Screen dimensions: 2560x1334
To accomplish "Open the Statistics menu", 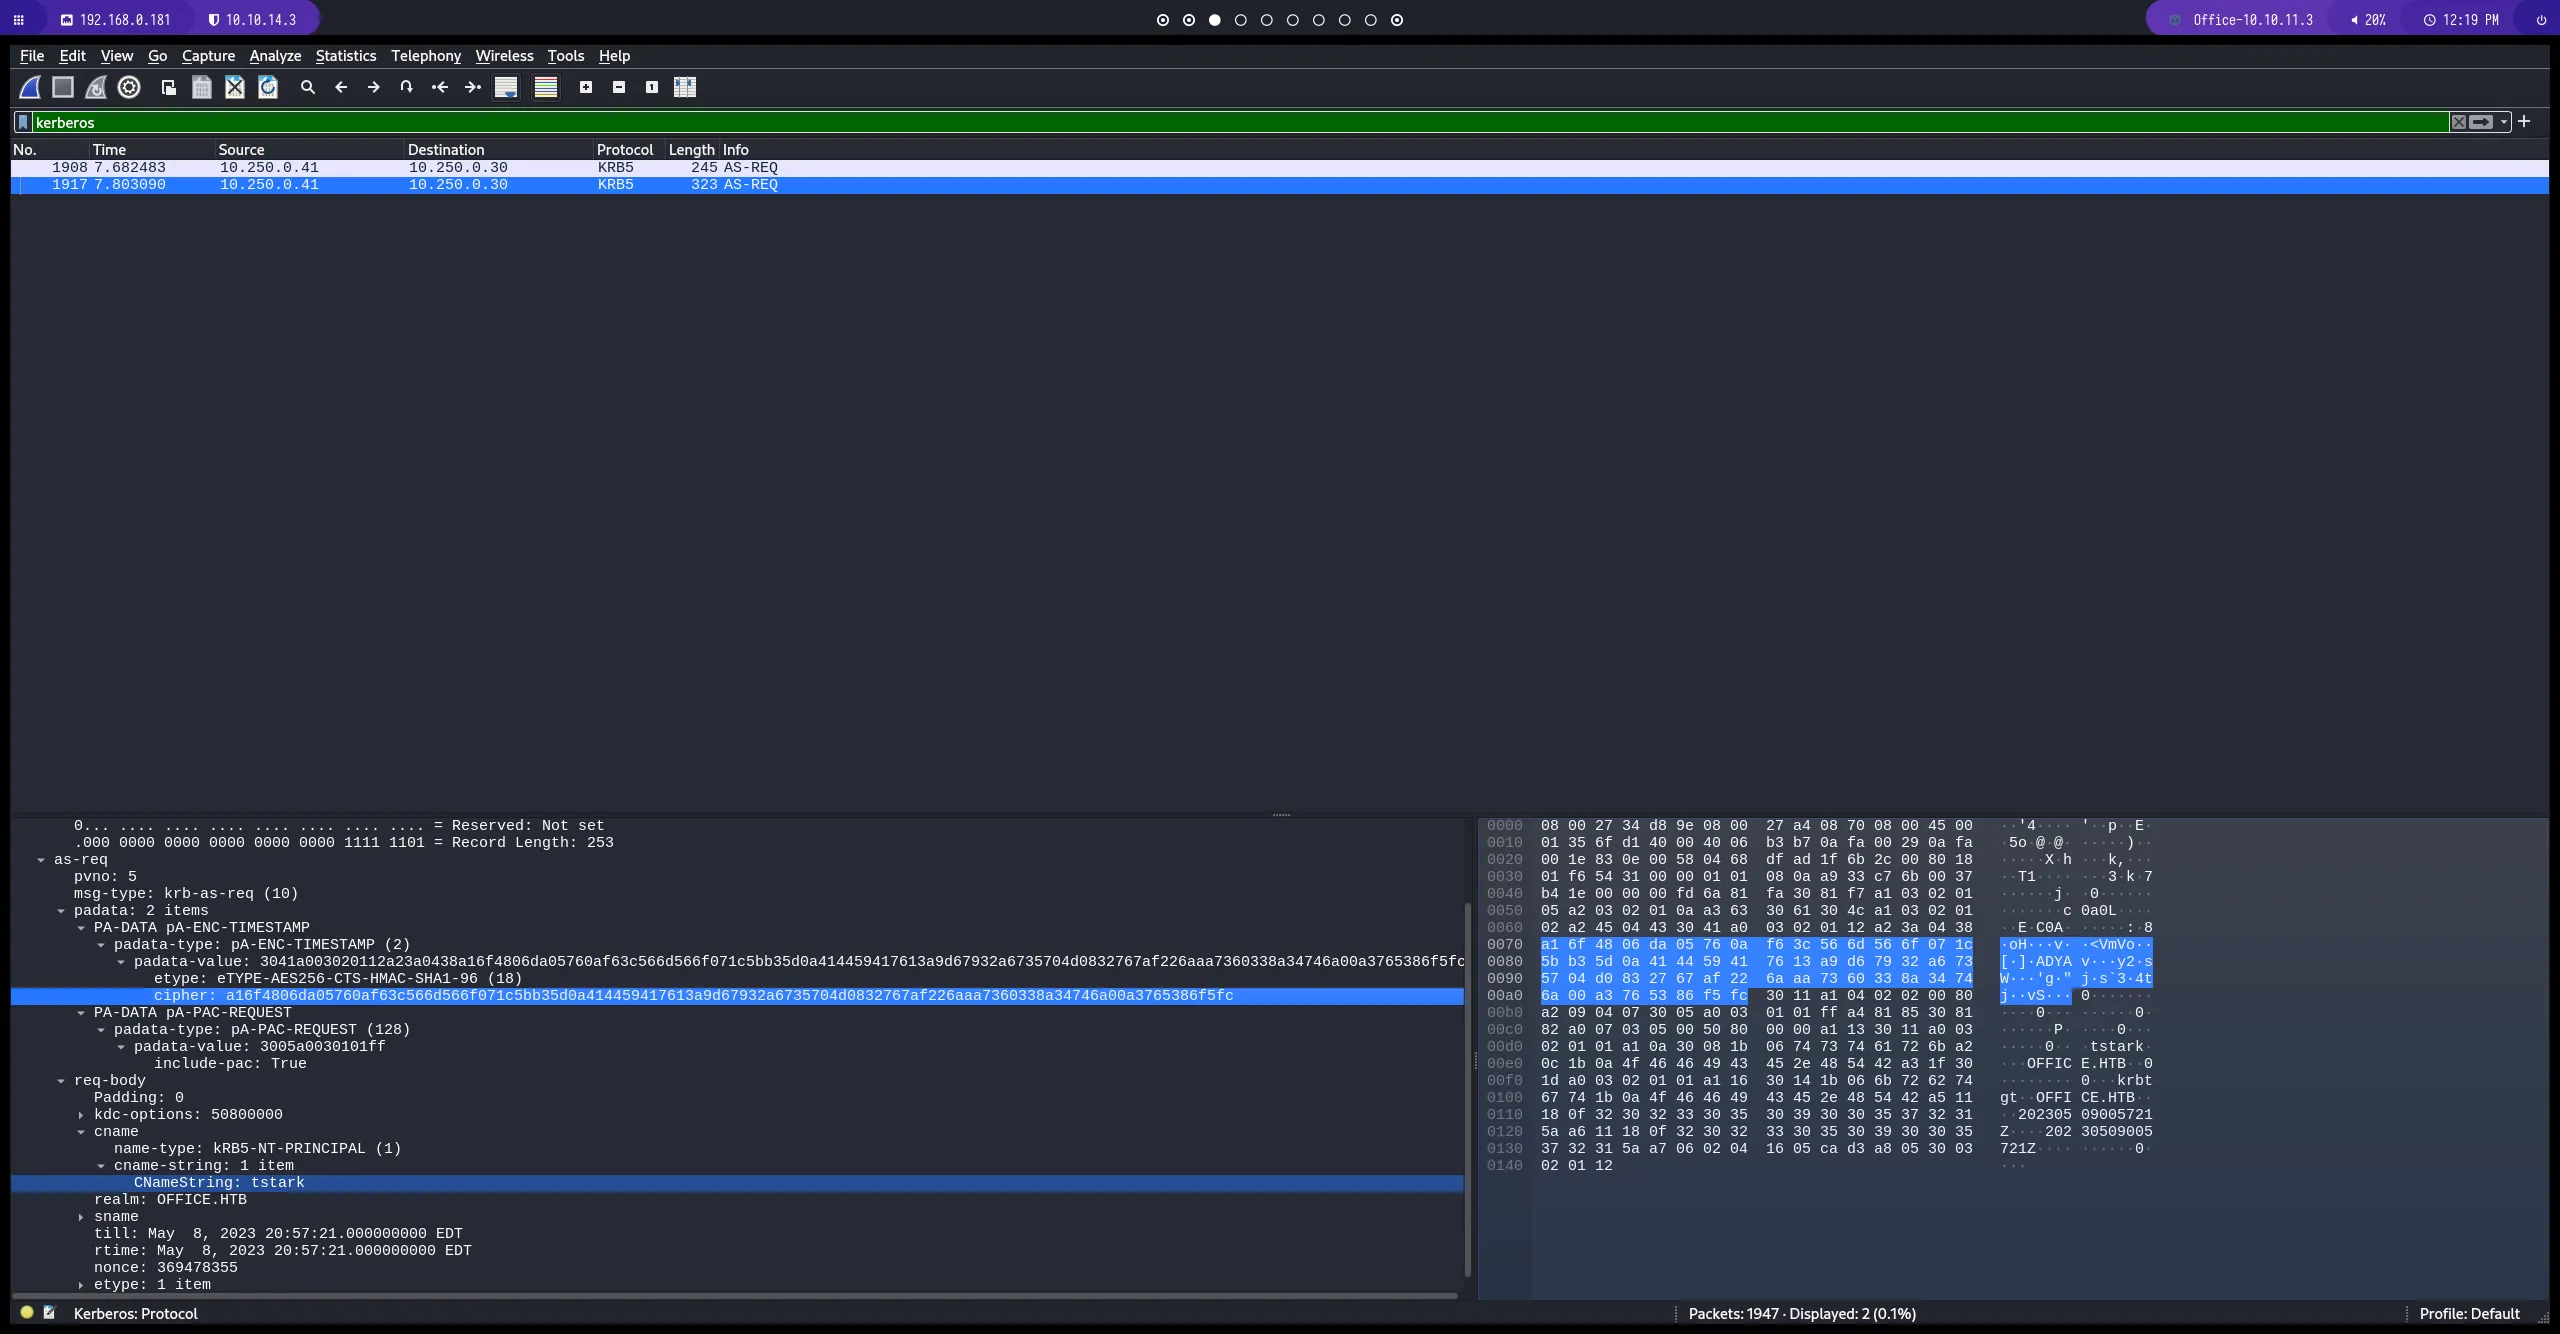I will (345, 56).
